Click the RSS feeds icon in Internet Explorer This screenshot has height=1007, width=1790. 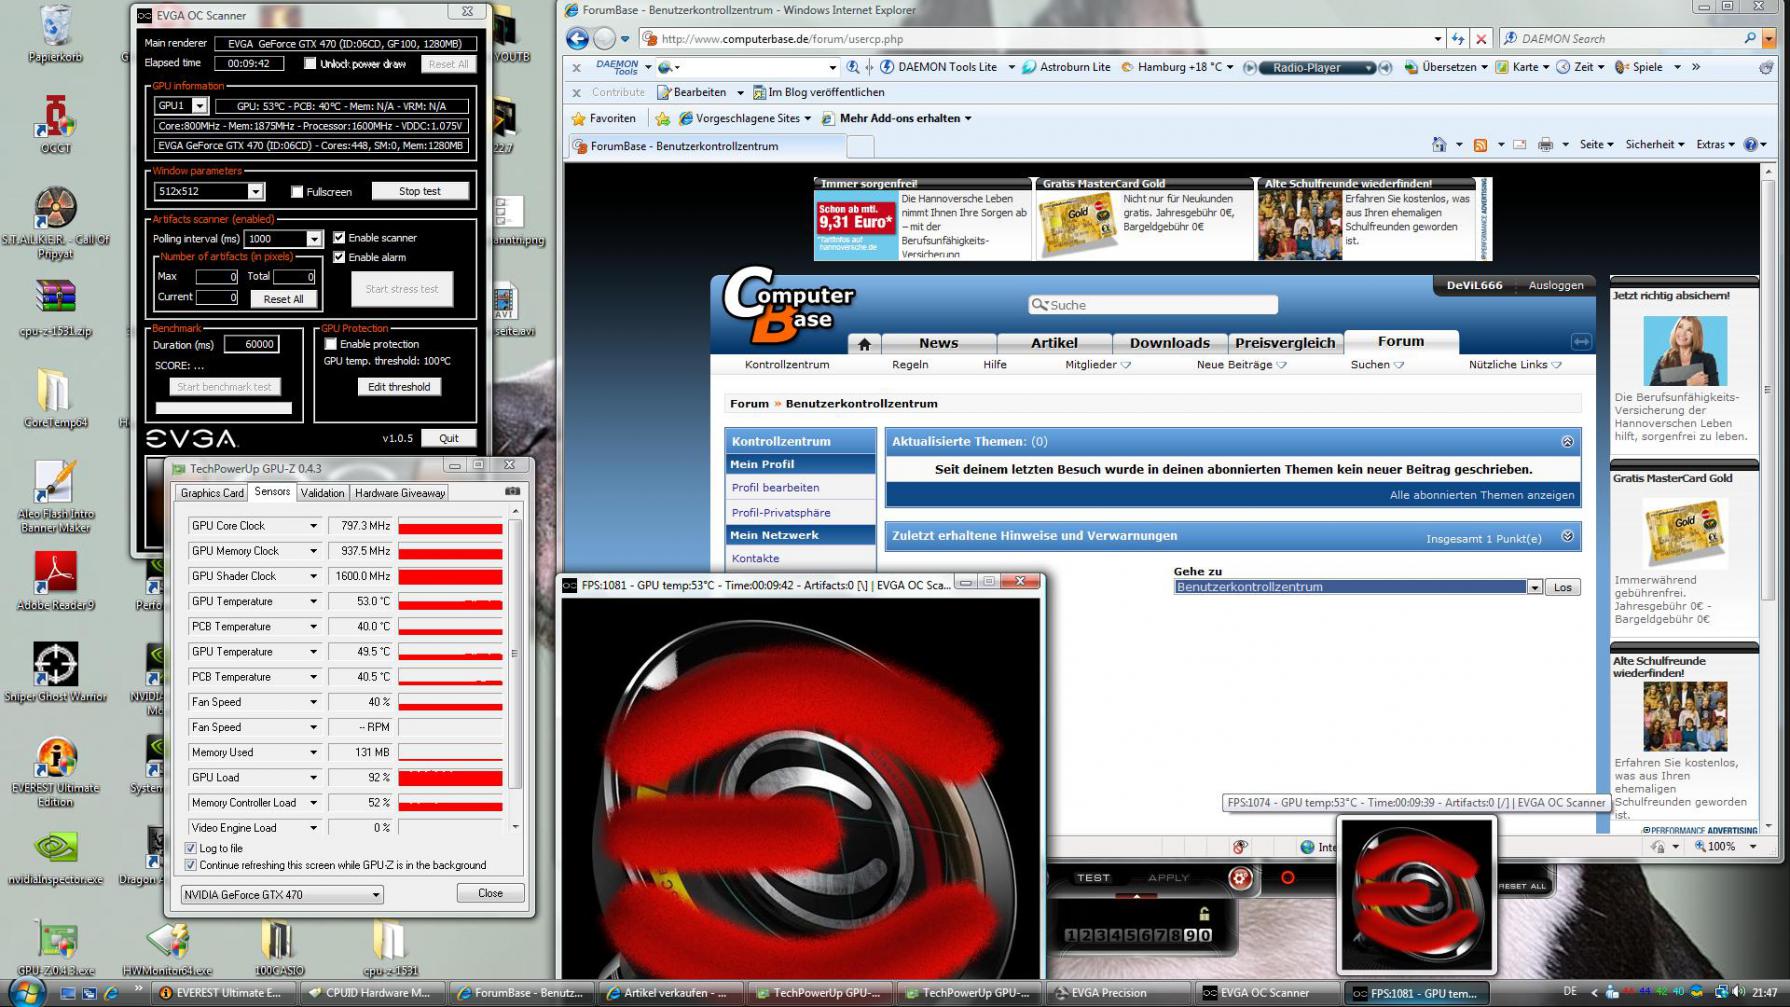pos(1480,144)
